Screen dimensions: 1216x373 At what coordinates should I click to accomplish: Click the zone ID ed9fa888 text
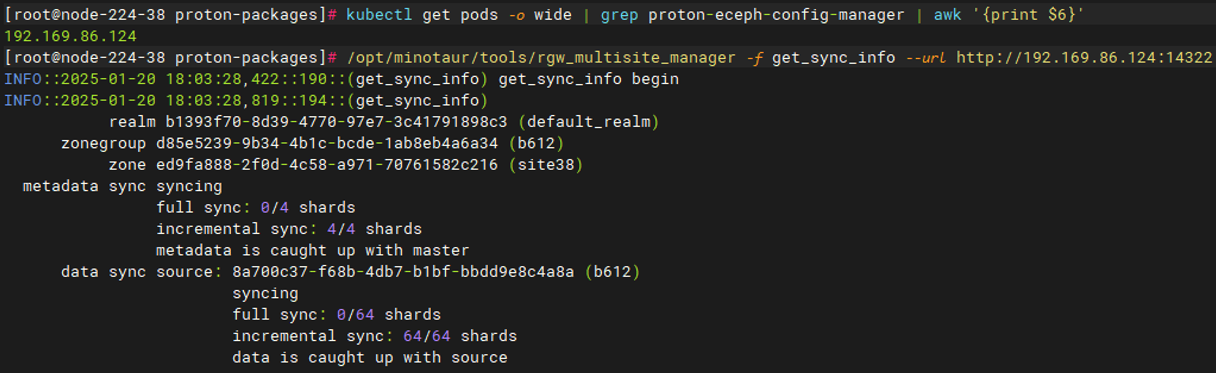(x=326, y=164)
